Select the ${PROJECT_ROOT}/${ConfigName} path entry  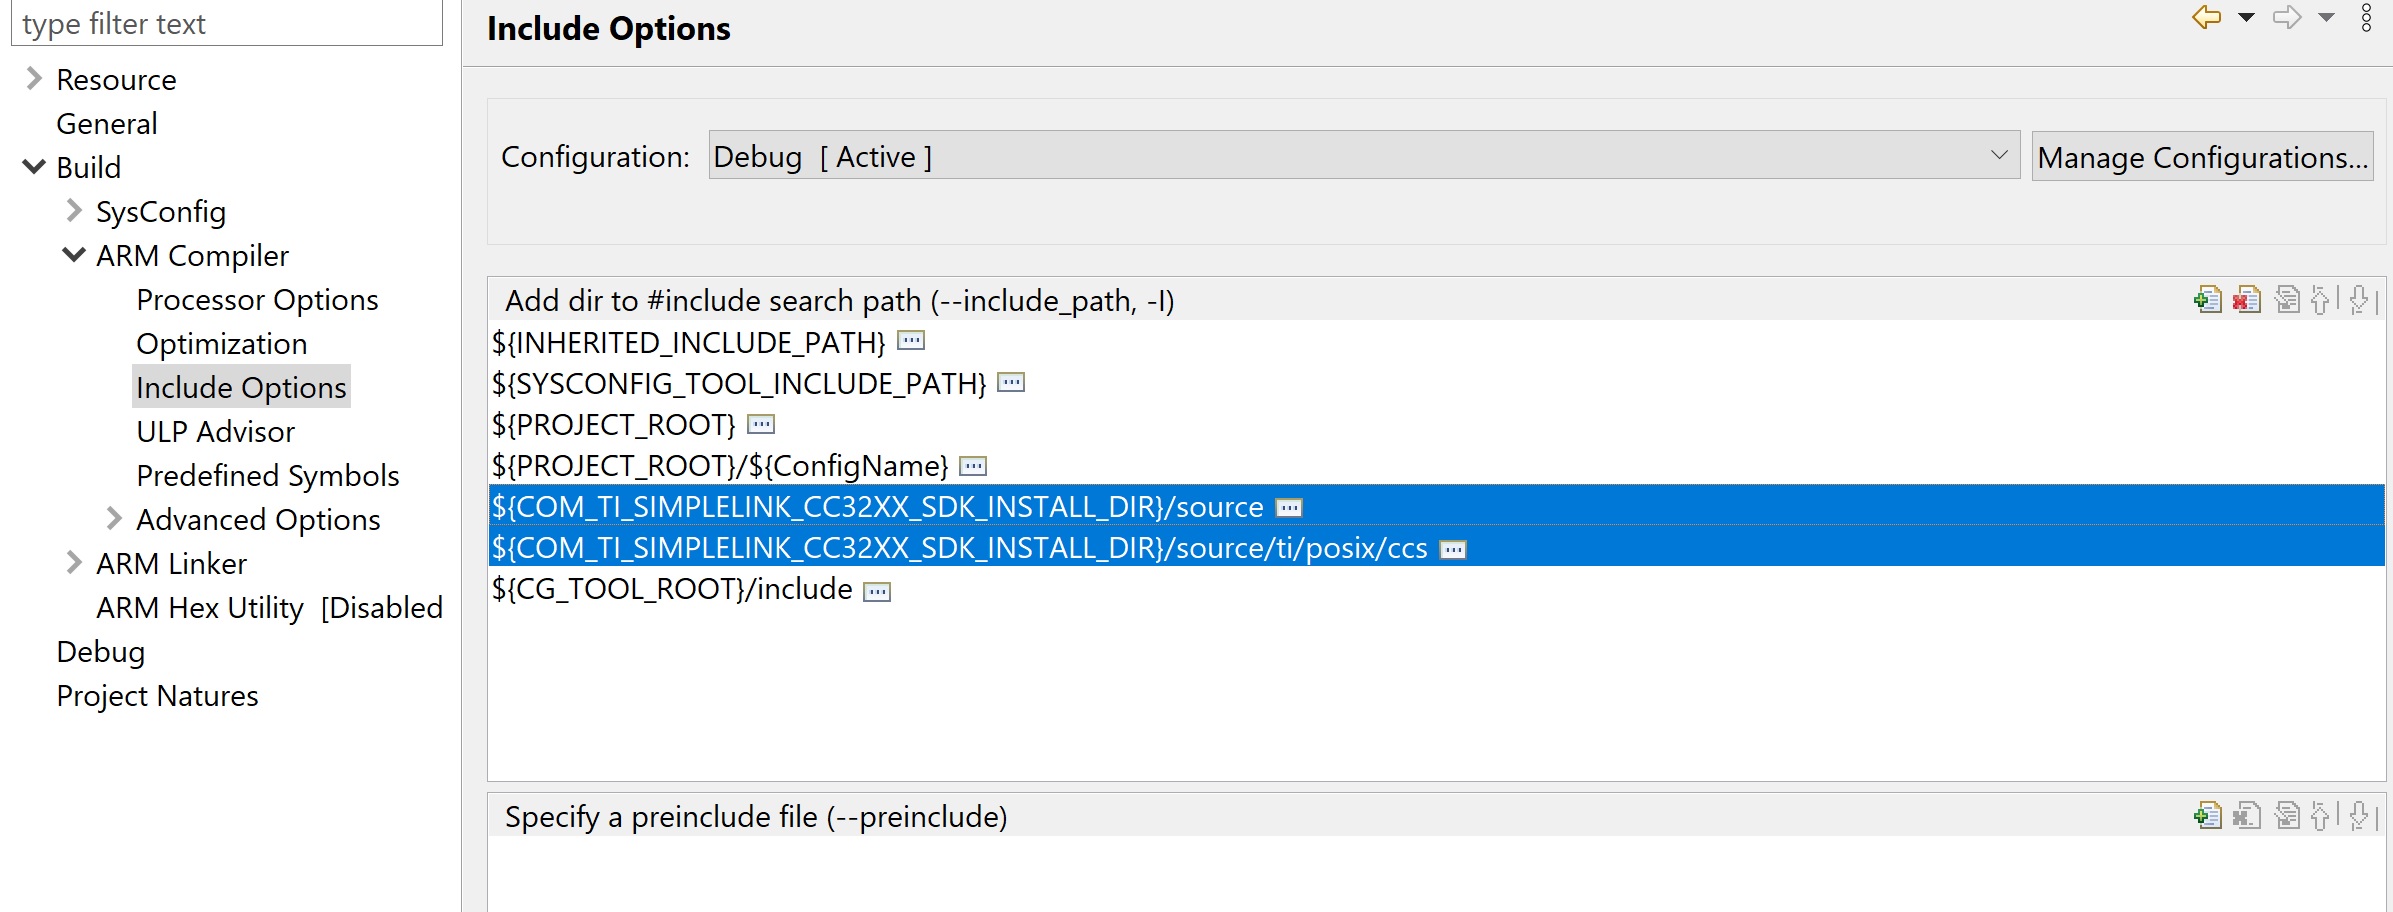(719, 466)
